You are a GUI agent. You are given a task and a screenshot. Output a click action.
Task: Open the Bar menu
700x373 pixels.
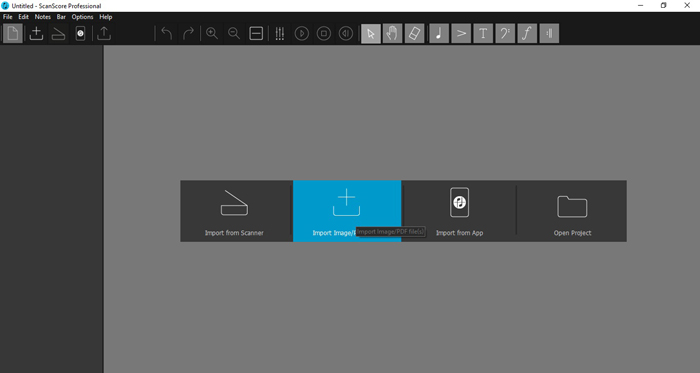[61, 17]
